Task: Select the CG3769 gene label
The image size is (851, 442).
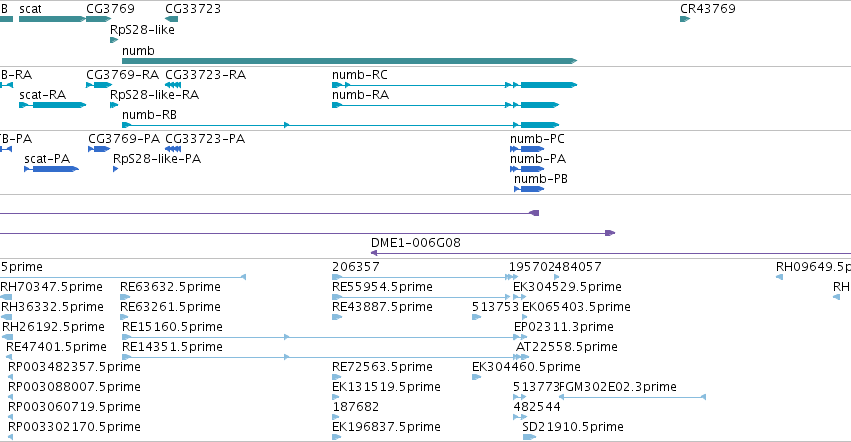Action: [110, 9]
